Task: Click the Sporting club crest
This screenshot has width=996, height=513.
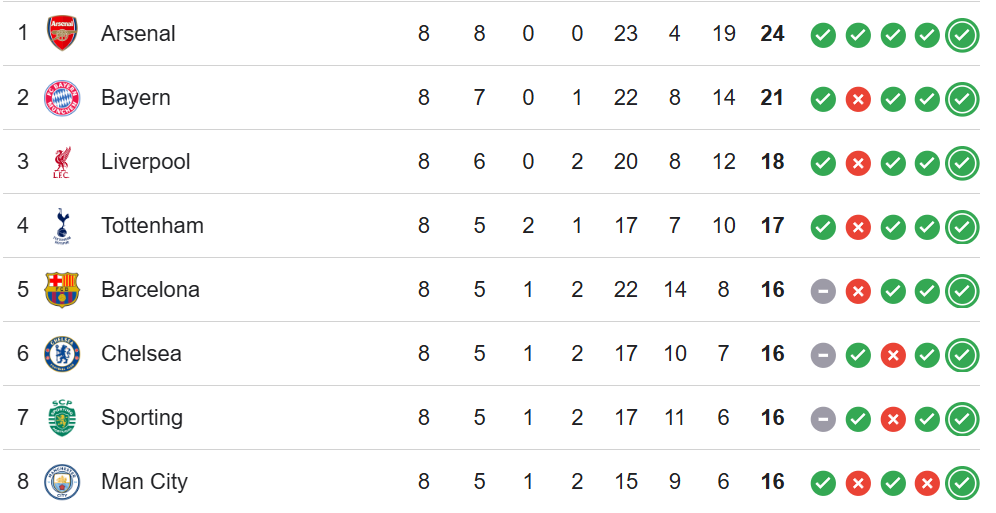Action: (x=62, y=418)
